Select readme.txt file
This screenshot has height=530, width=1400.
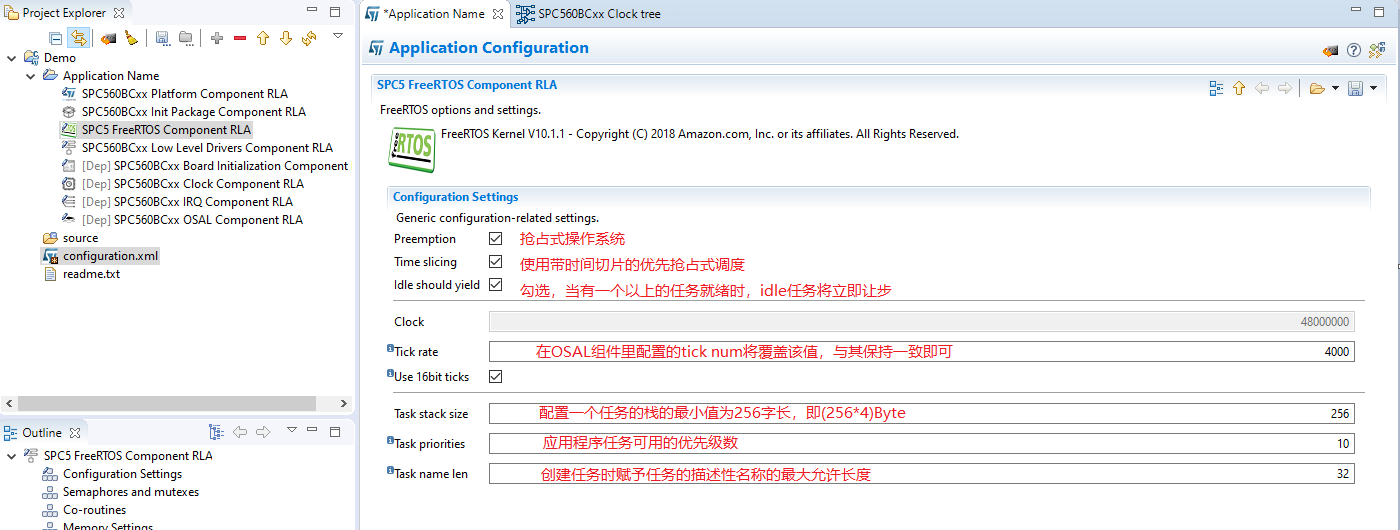pyautogui.click(x=91, y=274)
